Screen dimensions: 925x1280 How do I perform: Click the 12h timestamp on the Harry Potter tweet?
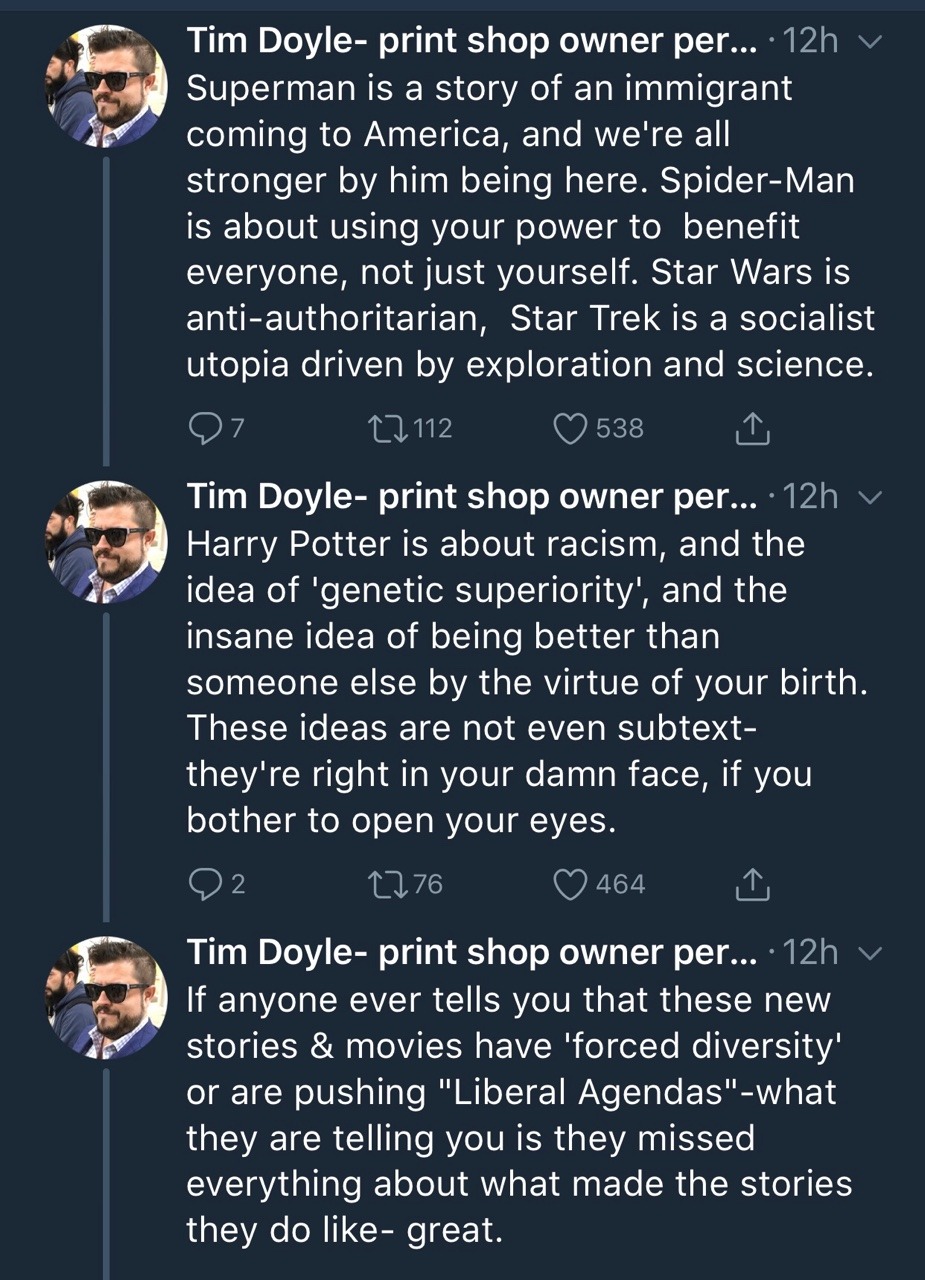pyautogui.click(x=812, y=497)
